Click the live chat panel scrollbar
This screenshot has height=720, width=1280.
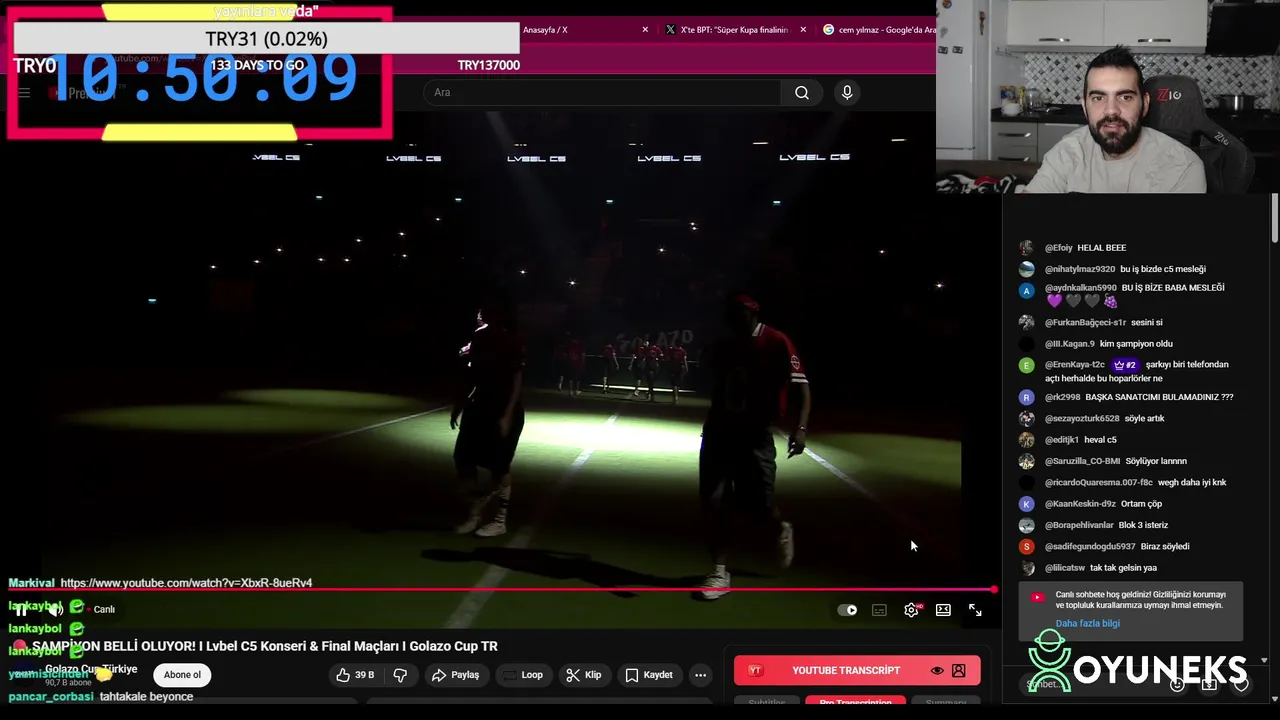[x=1274, y=217]
